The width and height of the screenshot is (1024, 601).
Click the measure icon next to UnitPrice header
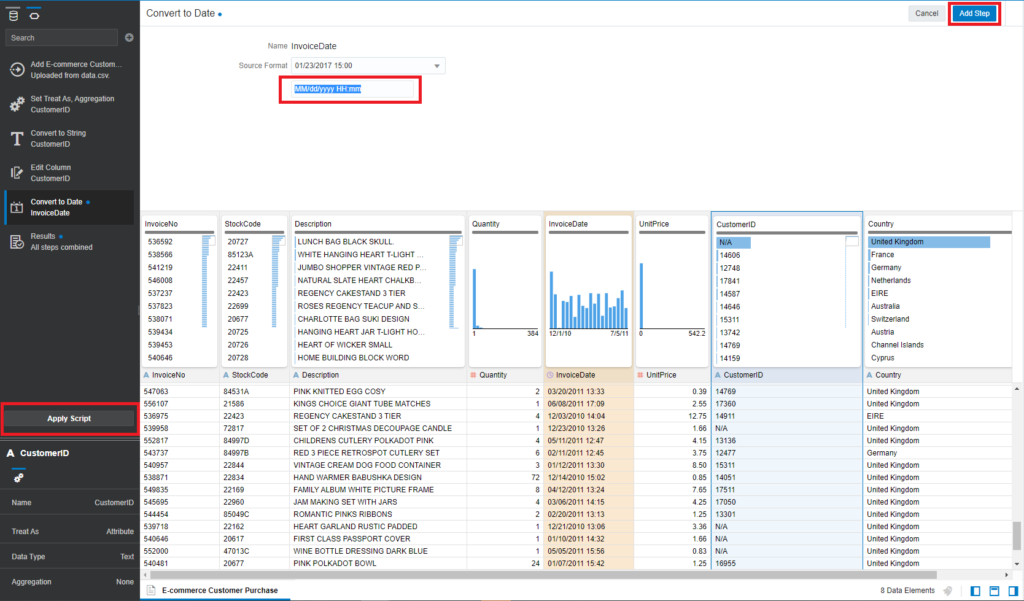(641, 376)
